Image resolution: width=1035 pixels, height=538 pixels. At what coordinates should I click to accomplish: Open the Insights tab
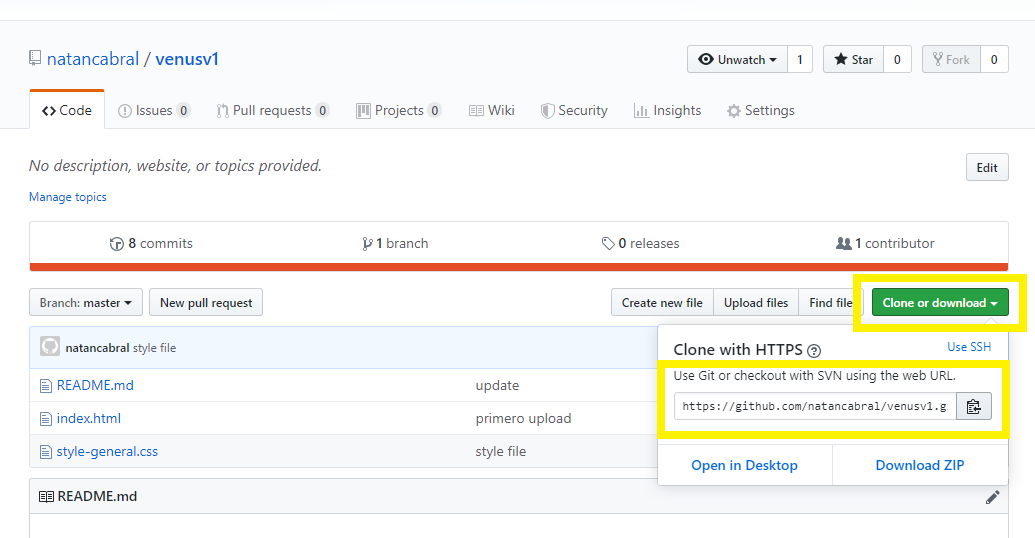pyautogui.click(x=667, y=110)
